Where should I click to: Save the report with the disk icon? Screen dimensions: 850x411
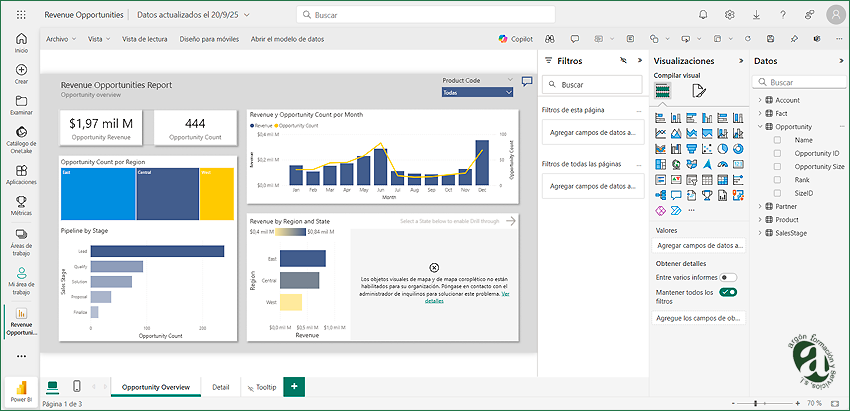click(770, 39)
